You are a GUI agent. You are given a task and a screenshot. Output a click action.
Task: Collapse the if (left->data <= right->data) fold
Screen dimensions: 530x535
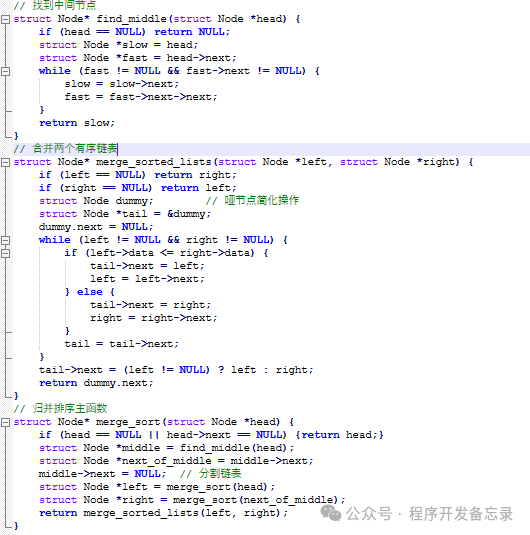5,253
